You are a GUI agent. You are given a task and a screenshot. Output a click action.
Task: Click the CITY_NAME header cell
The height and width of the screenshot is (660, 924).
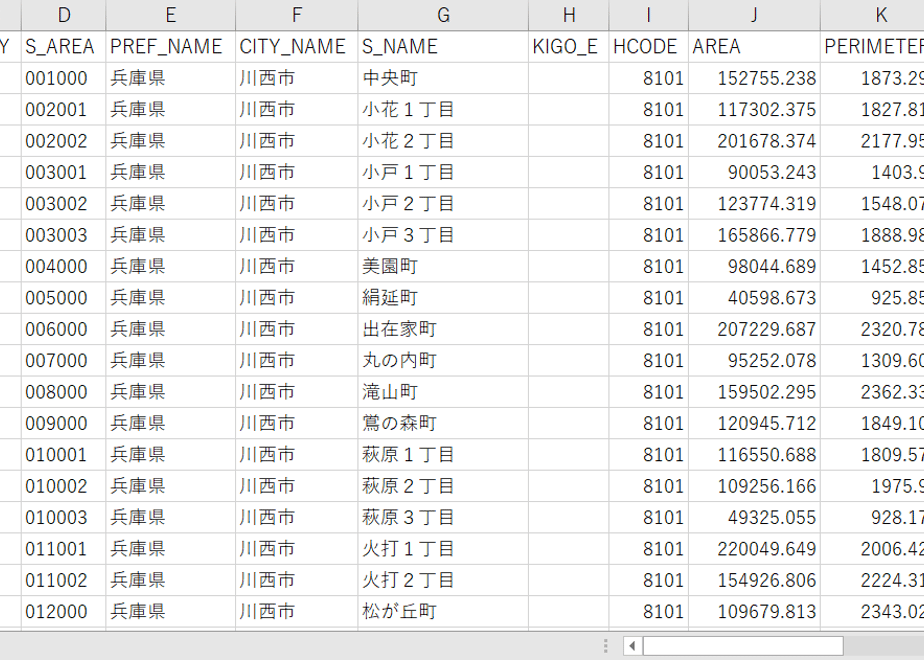296,47
